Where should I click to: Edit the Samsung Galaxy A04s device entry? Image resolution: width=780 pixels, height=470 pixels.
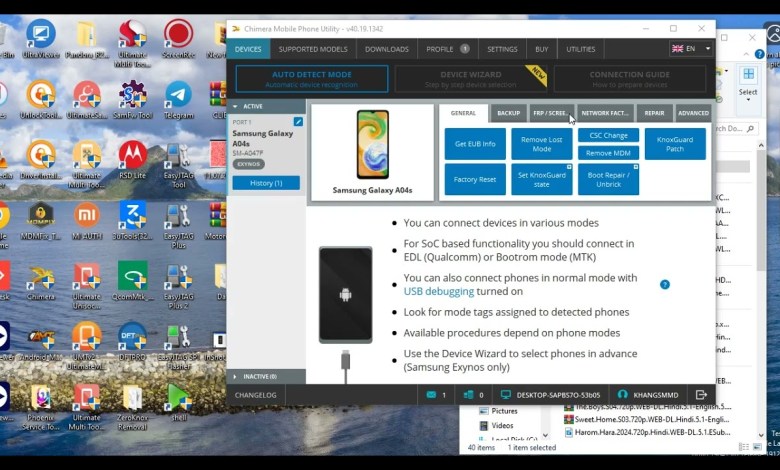click(298, 122)
